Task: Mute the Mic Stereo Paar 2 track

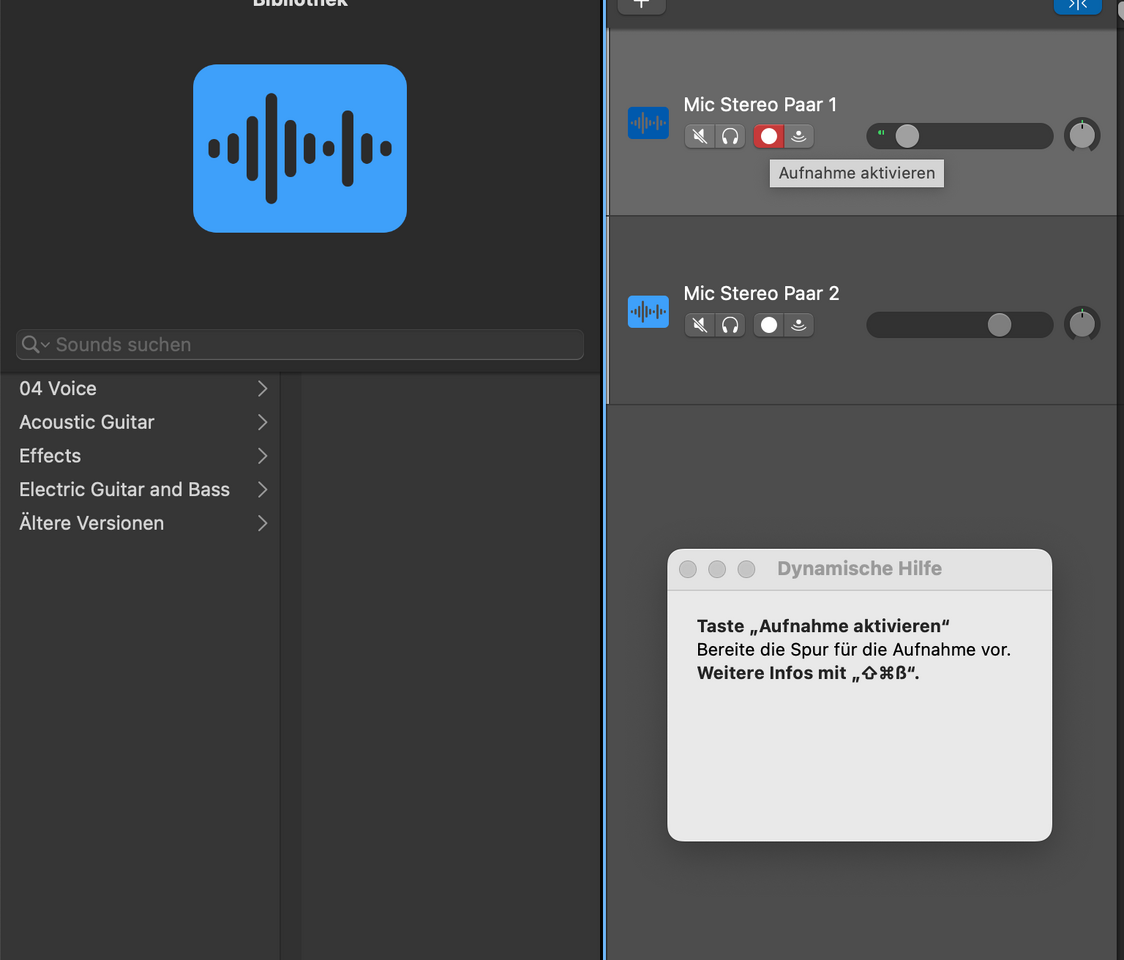Action: tap(700, 325)
